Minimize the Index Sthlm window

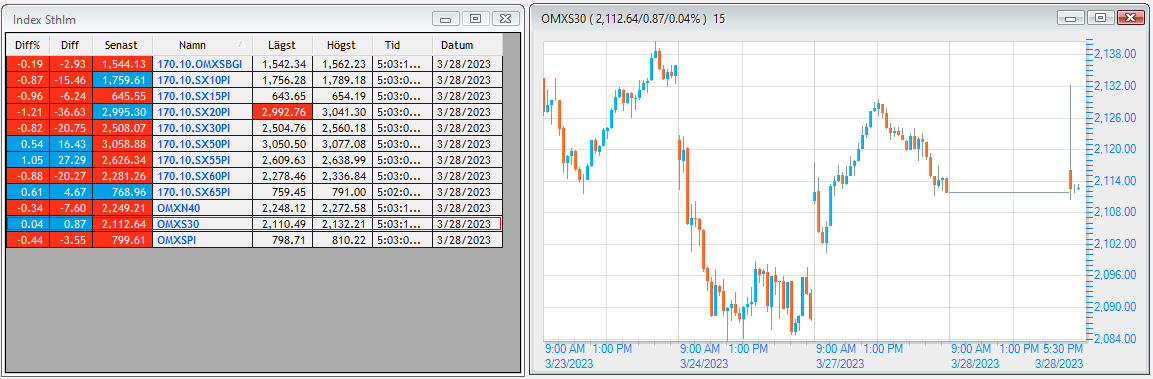pos(447,18)
